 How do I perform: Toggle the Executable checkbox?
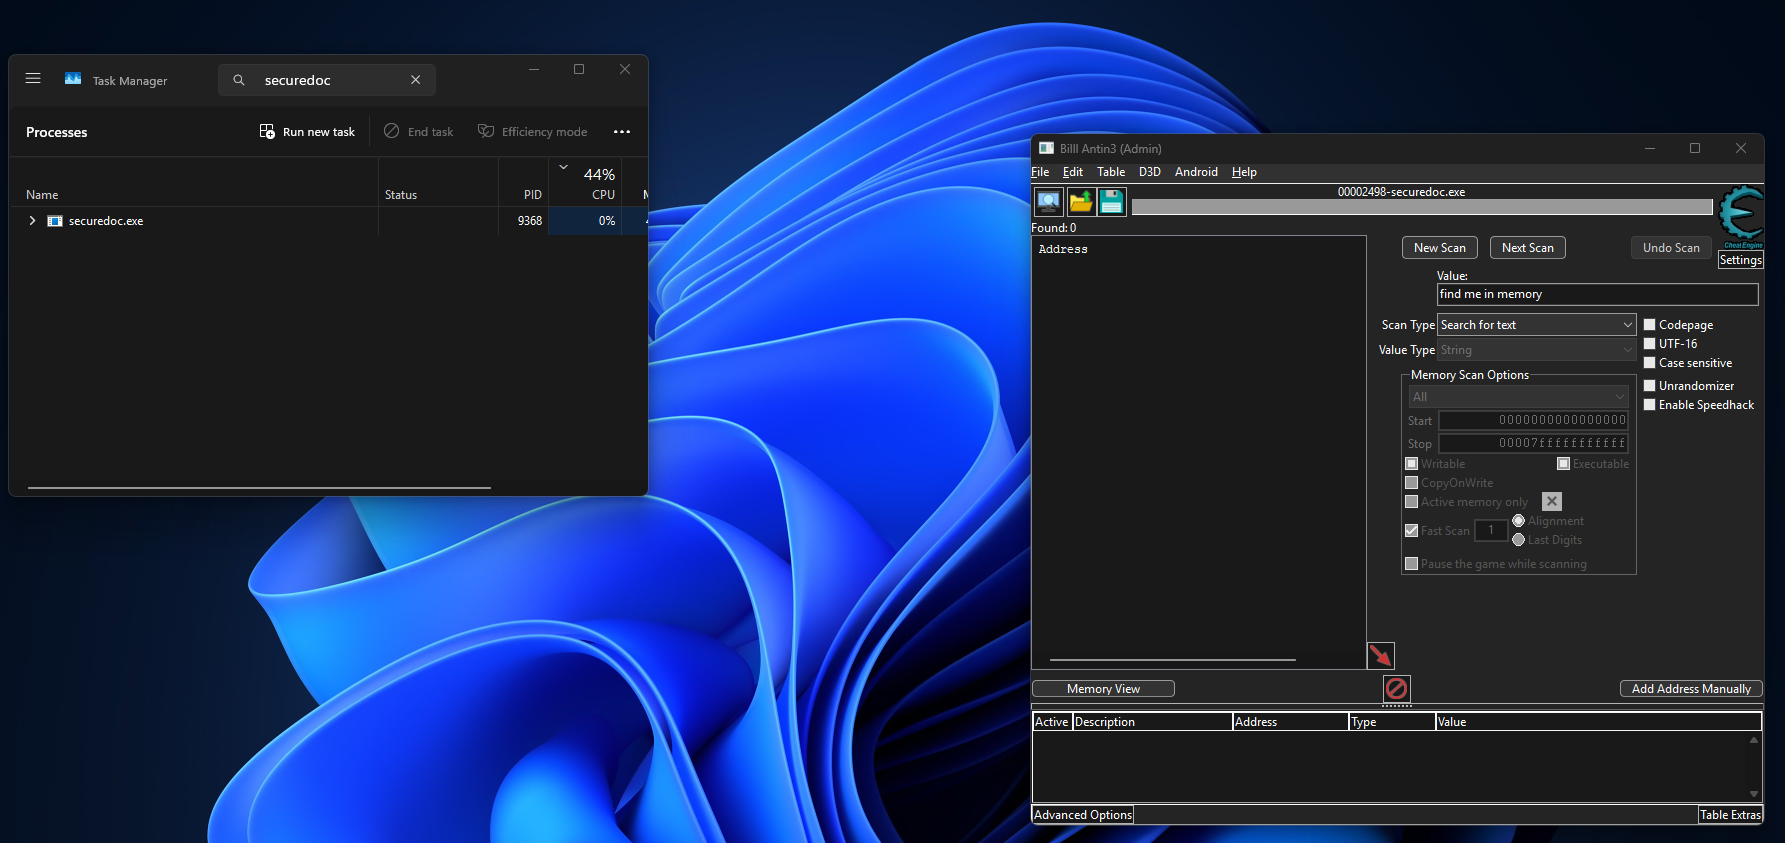[1563, 464]
